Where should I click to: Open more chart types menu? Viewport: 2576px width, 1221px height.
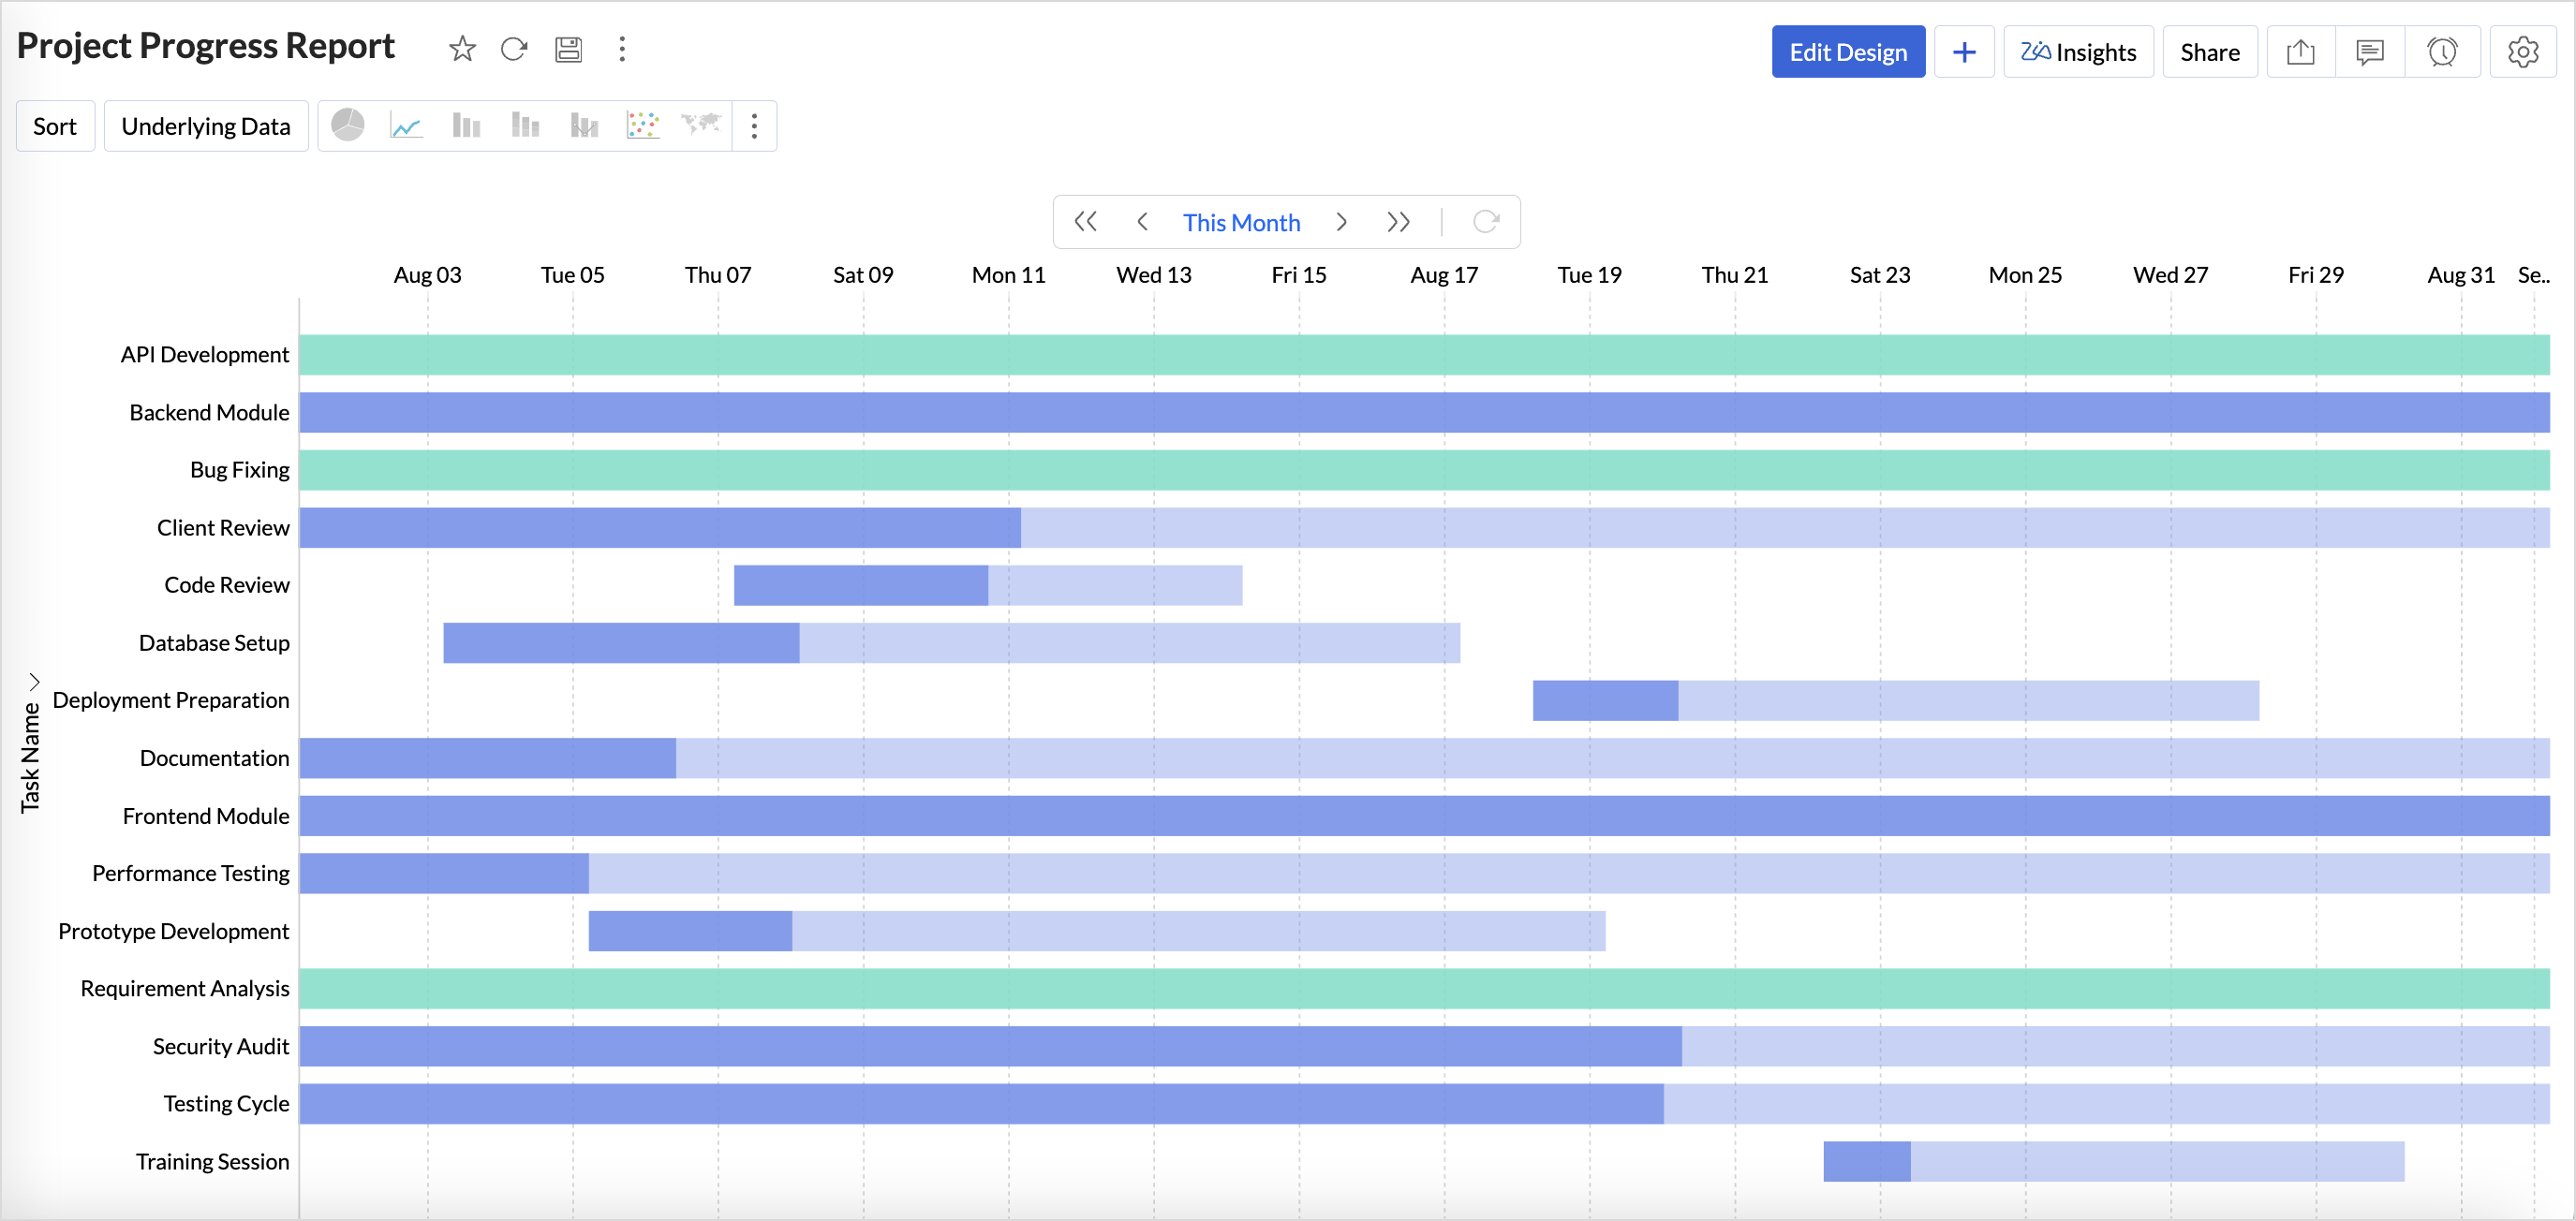coord(754,126)
